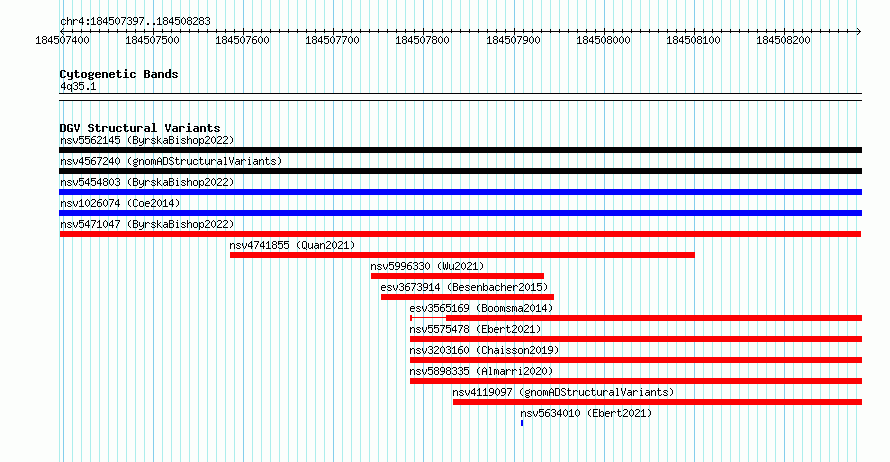The height and width of the screenshot is (462, 890).
Task: Select the 4q35.1 band label
Action: (x=78, y=87)
